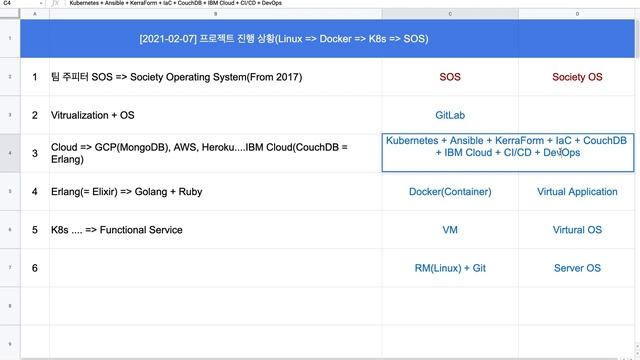Select the 'Server OS' cell
Screen dimensions: 640x360
[577, 268]
